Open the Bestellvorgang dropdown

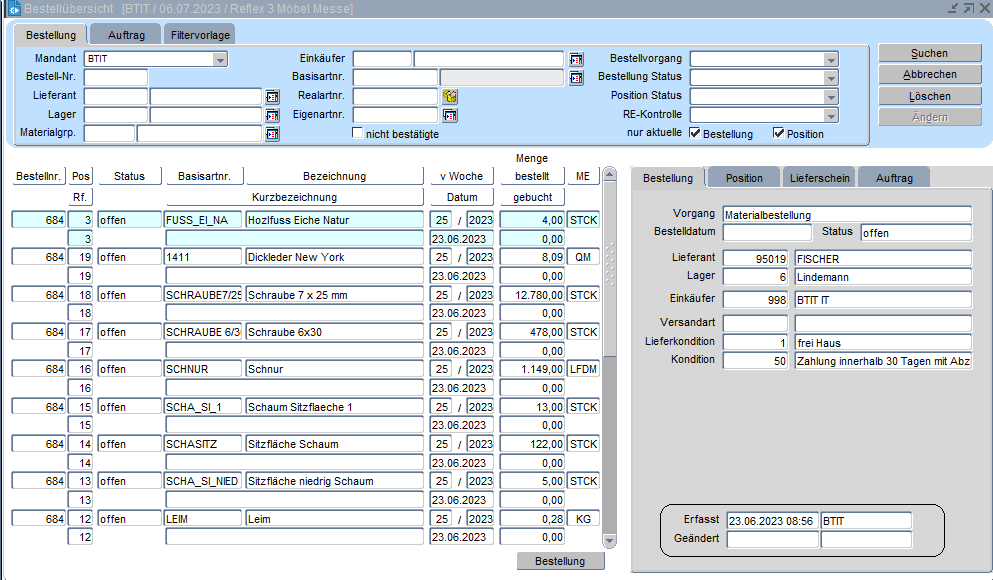[x=830, y=59]
